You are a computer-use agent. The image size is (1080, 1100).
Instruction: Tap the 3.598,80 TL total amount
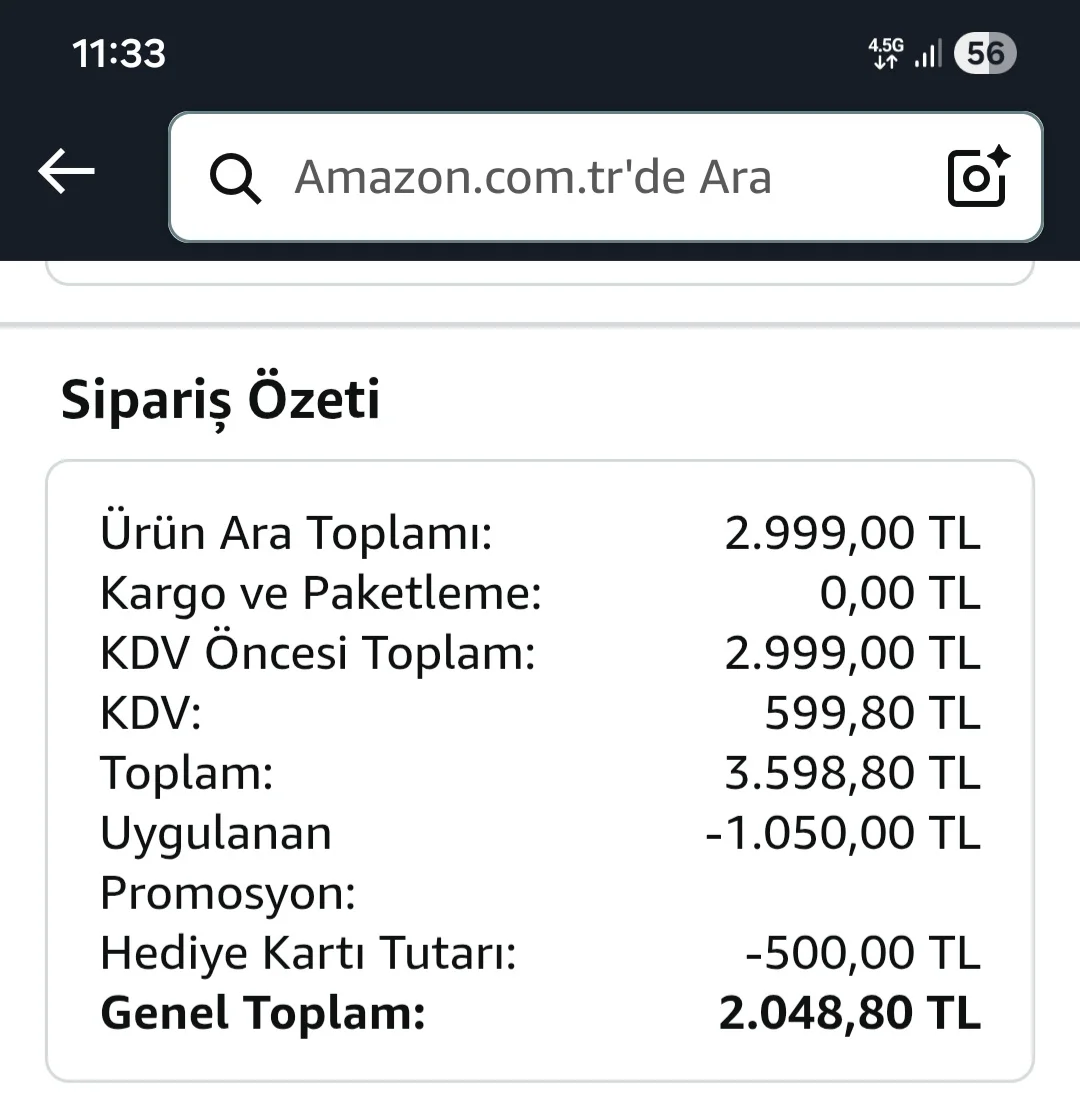[x=852, y=773]
